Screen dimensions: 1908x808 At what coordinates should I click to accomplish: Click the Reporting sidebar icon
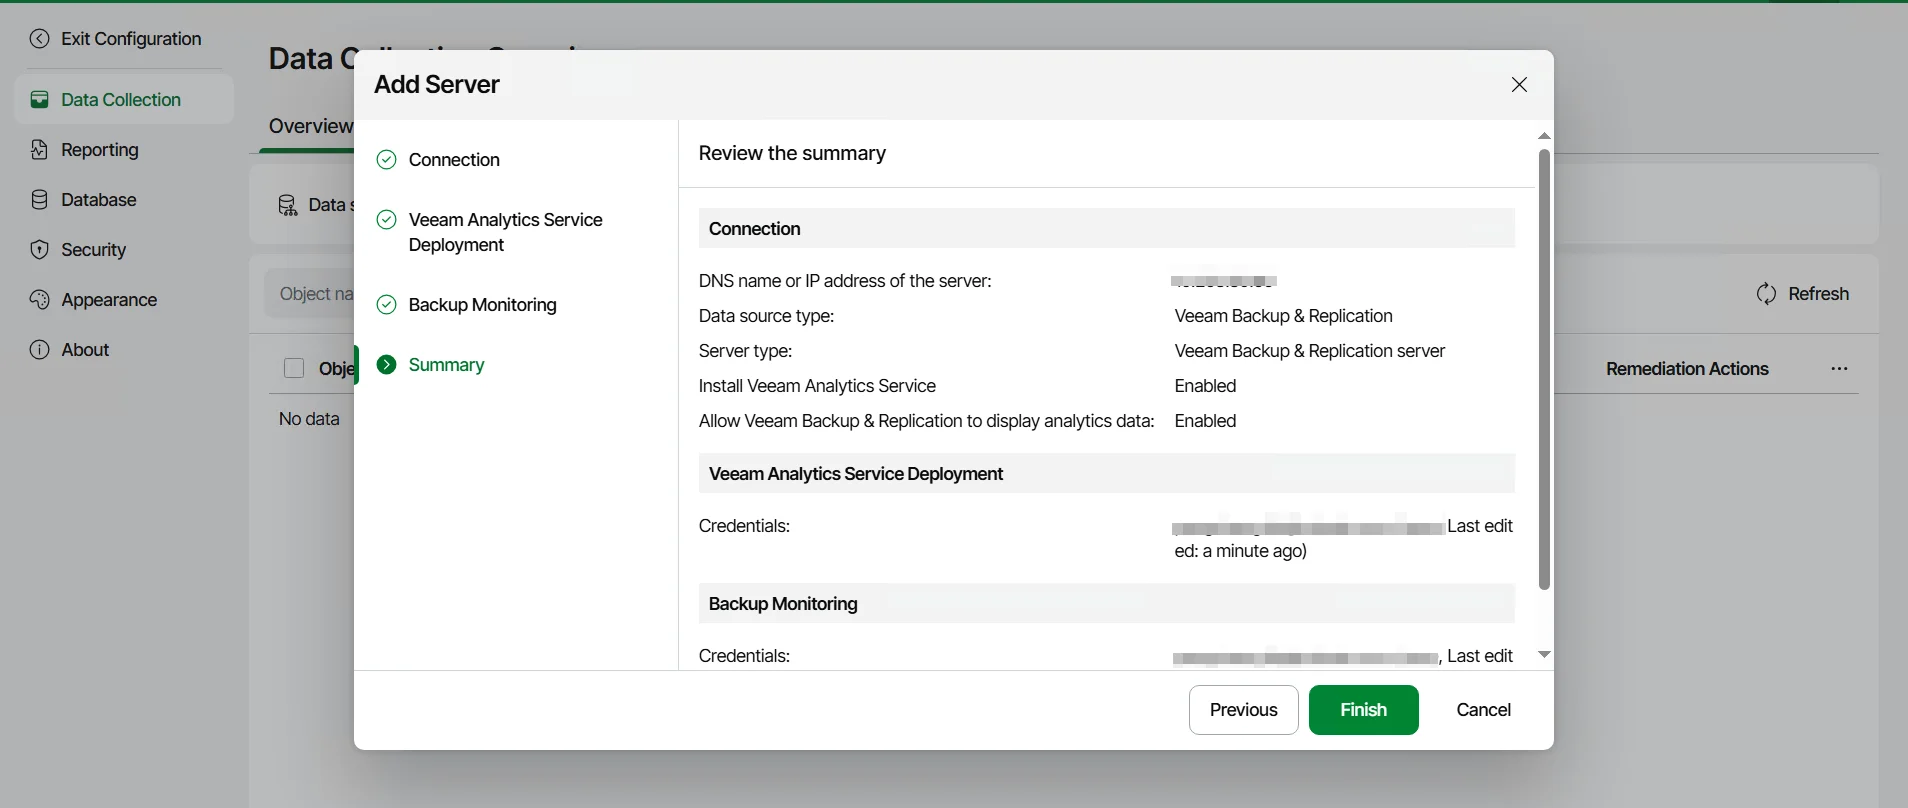pos(39,150)
